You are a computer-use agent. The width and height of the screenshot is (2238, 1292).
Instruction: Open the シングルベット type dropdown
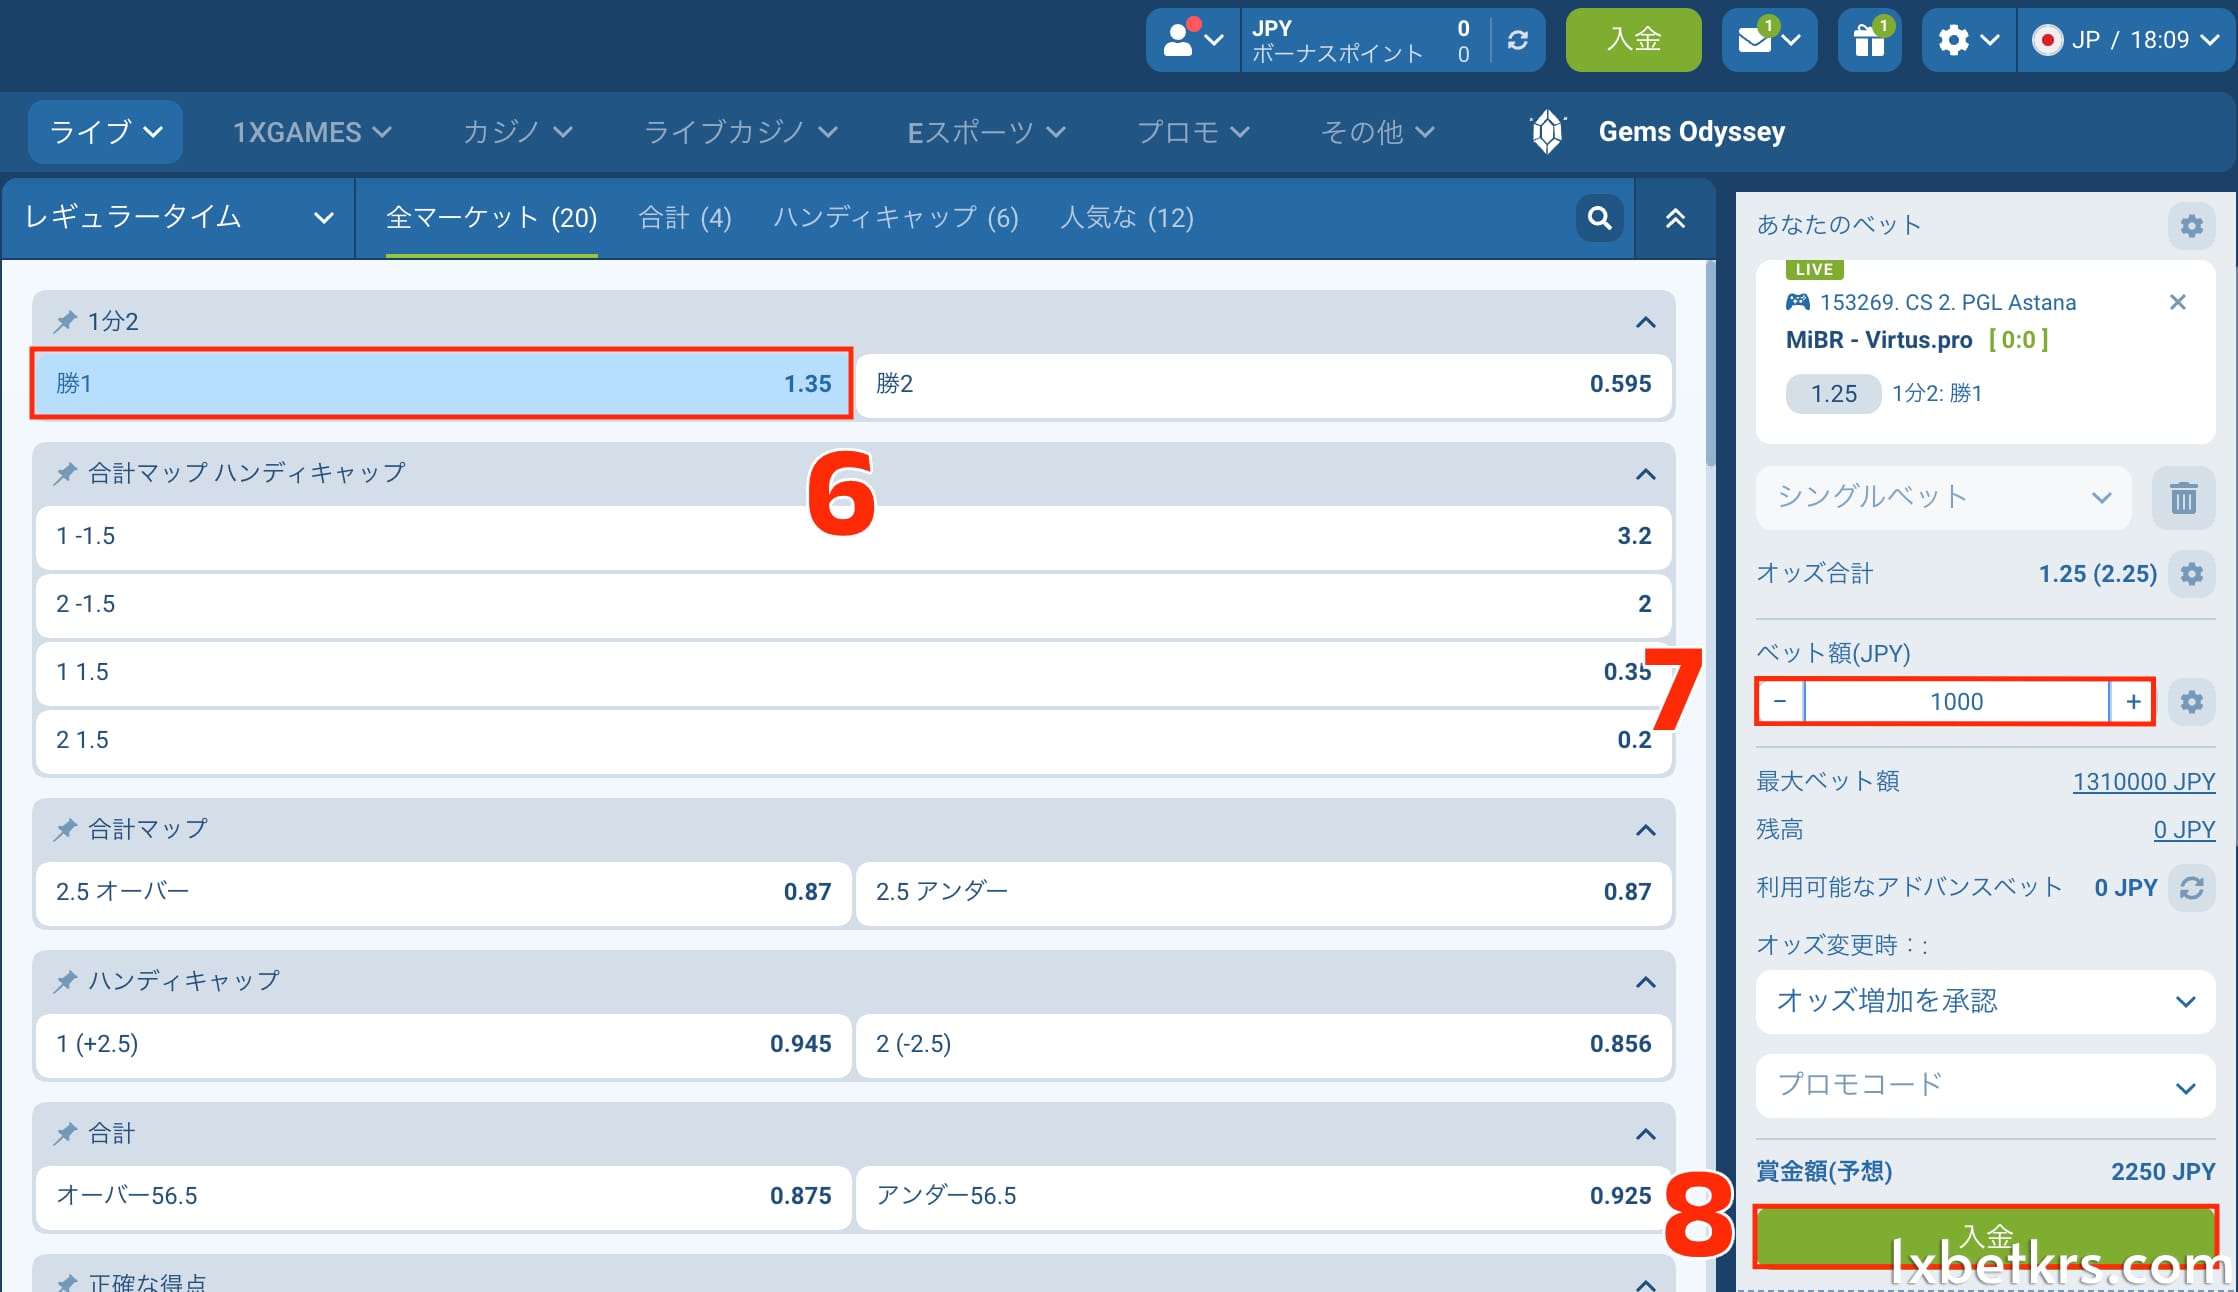point(1943,497)
